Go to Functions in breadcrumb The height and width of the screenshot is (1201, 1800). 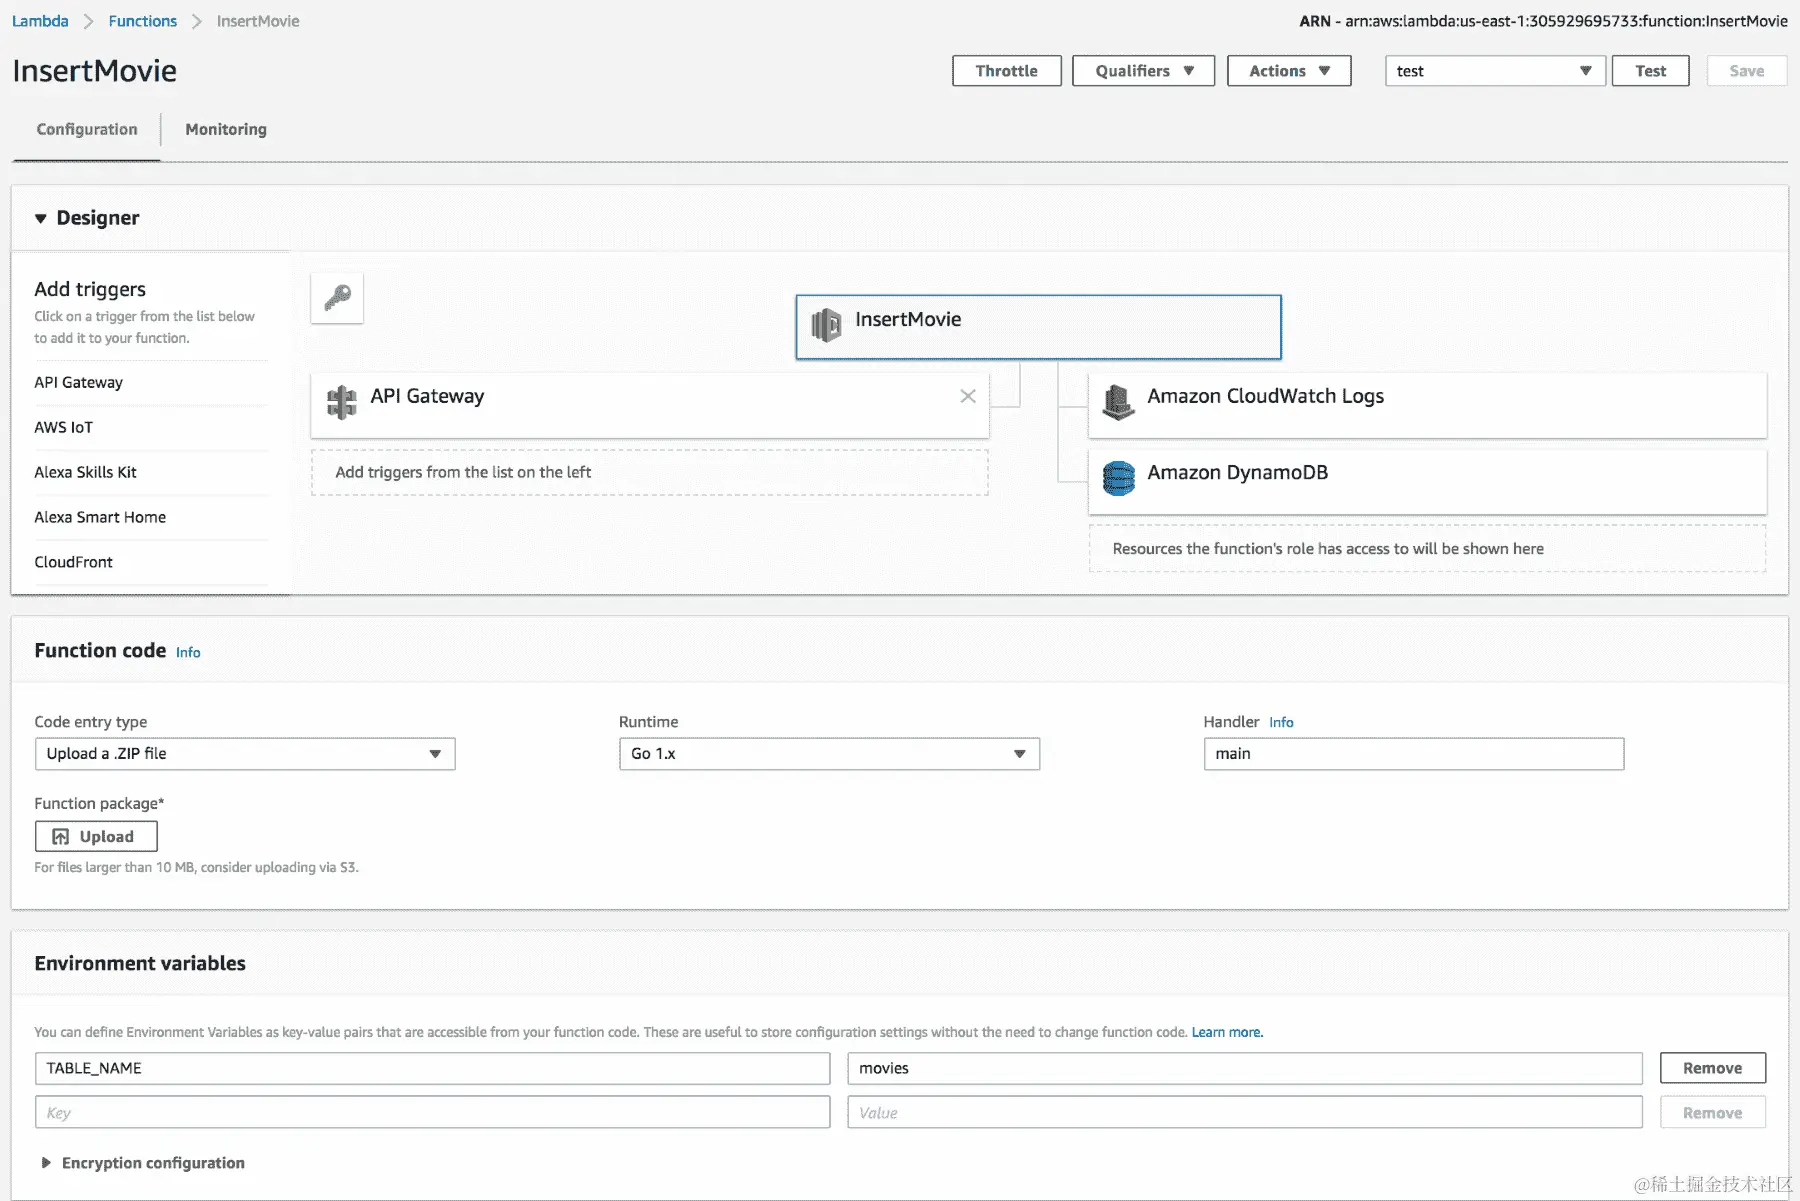point(143,21)
